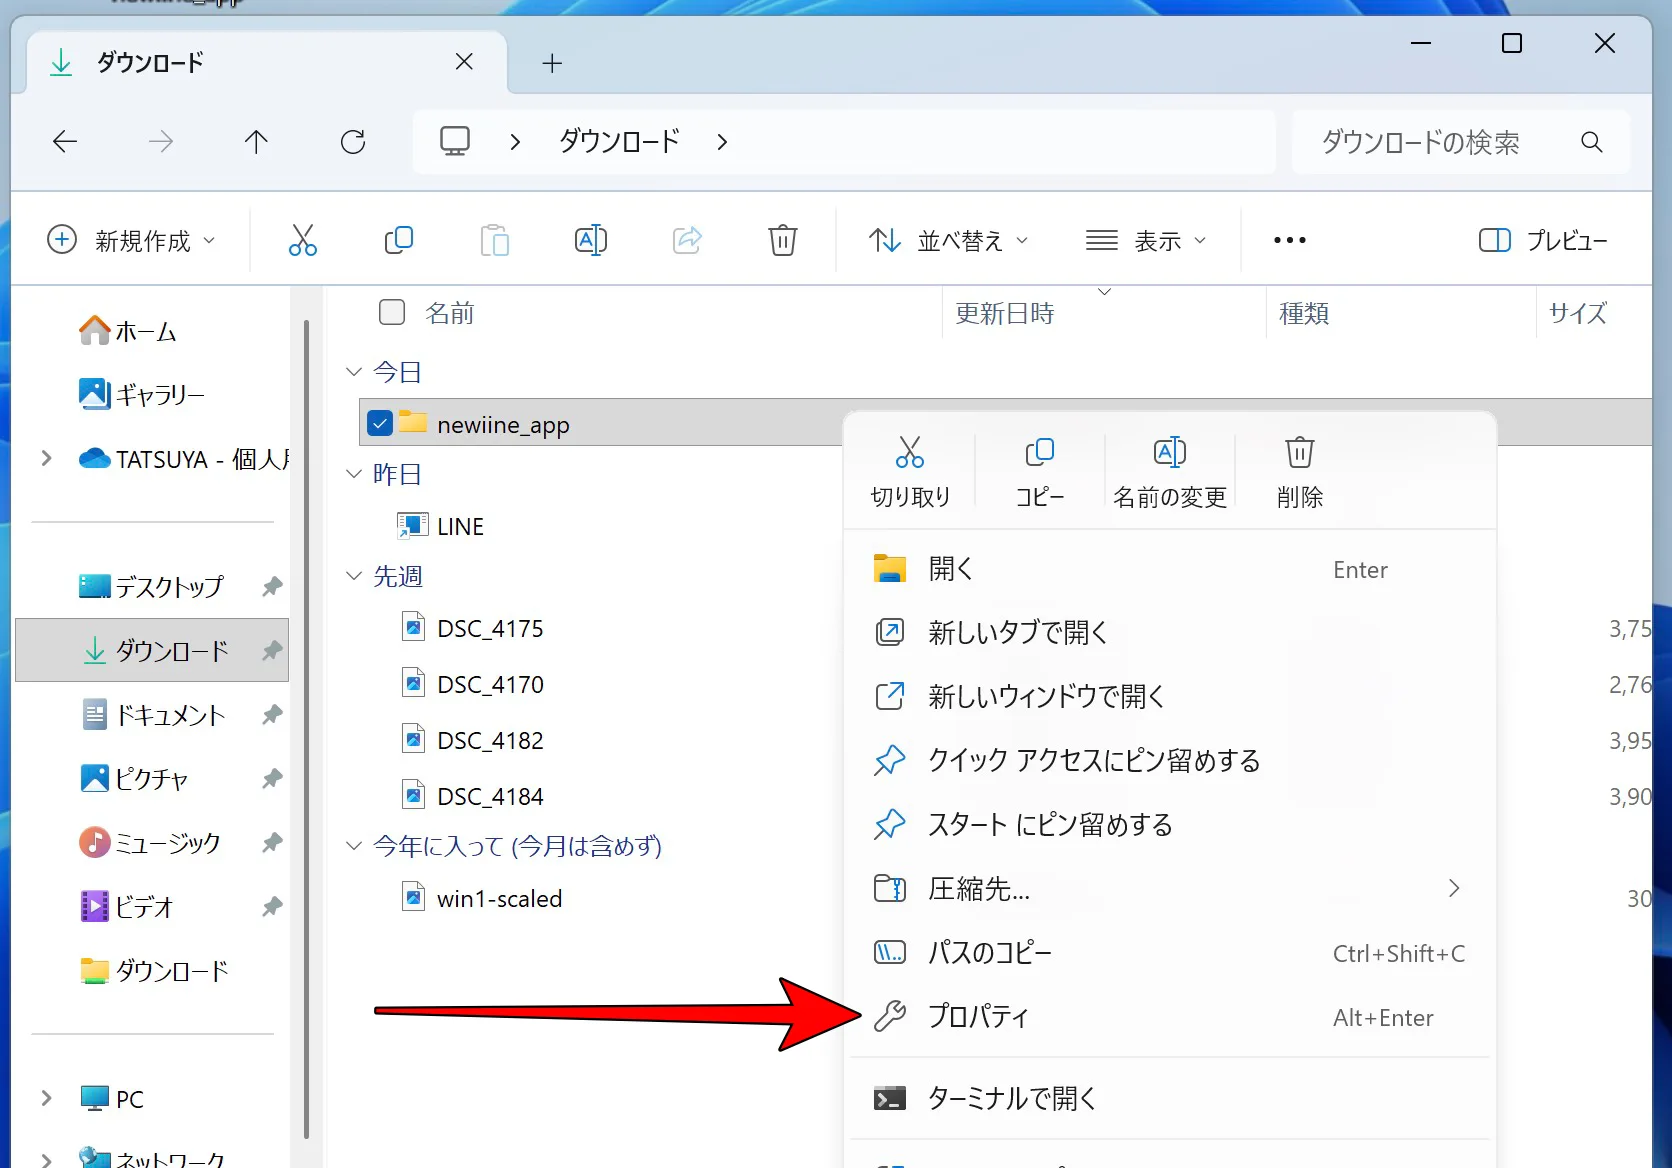Open ミュージック in the sidebar

[x=150, y=842]
